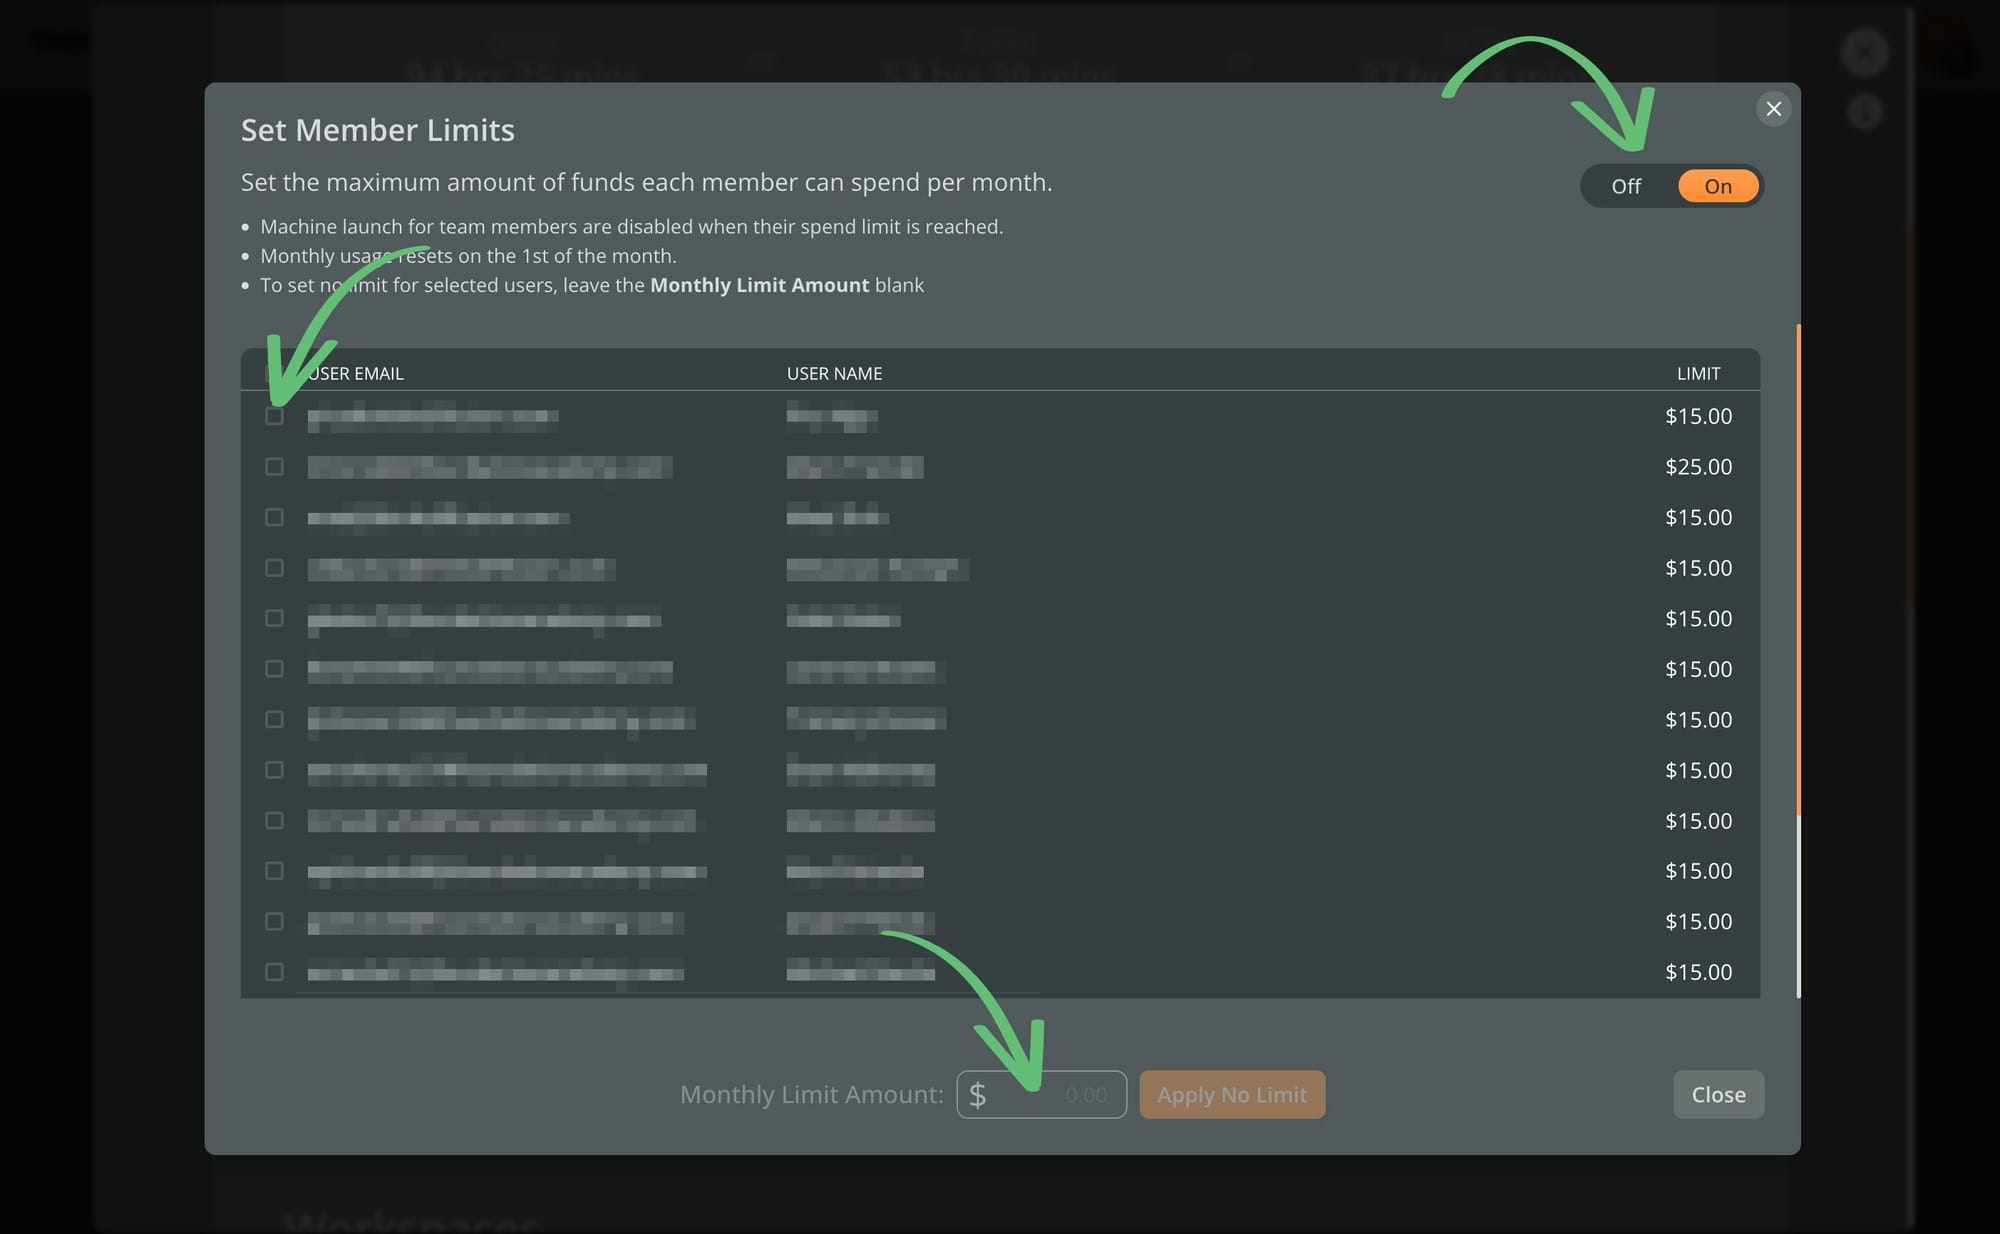Select checkbox for the $25.00 limit user

[x=274, y=467]
